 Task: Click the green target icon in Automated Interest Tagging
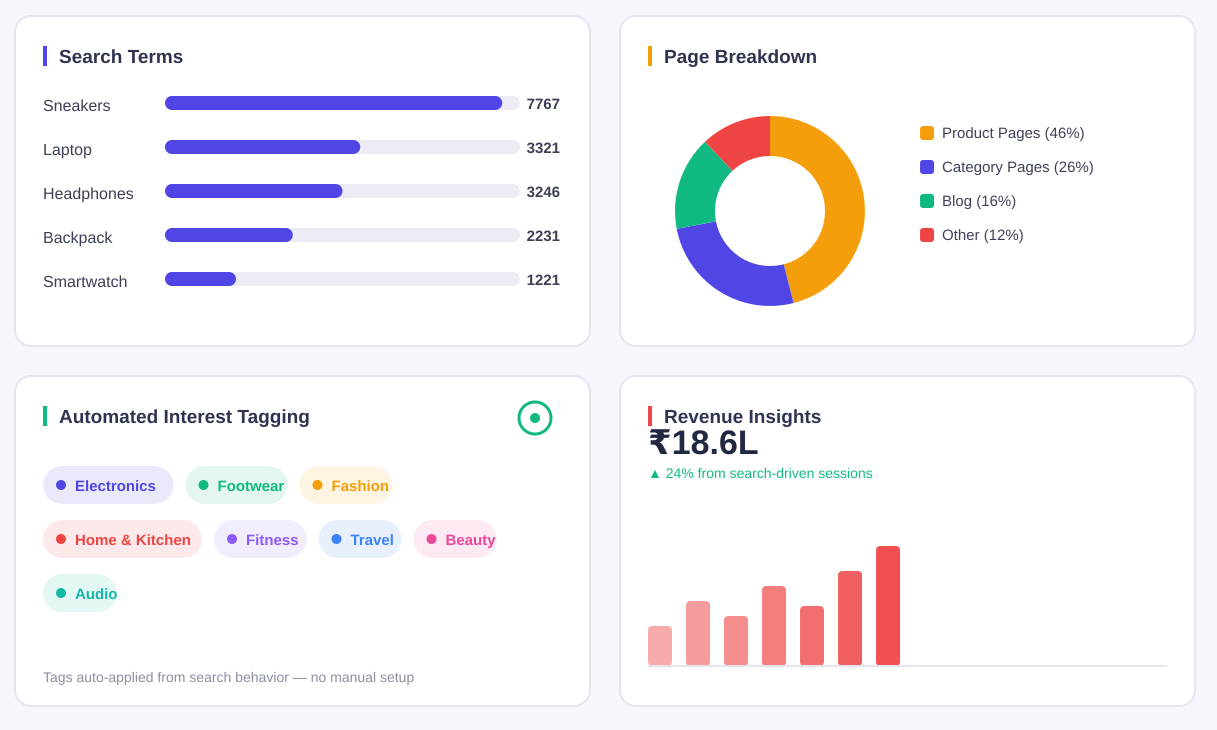click(x=535, y=418)
